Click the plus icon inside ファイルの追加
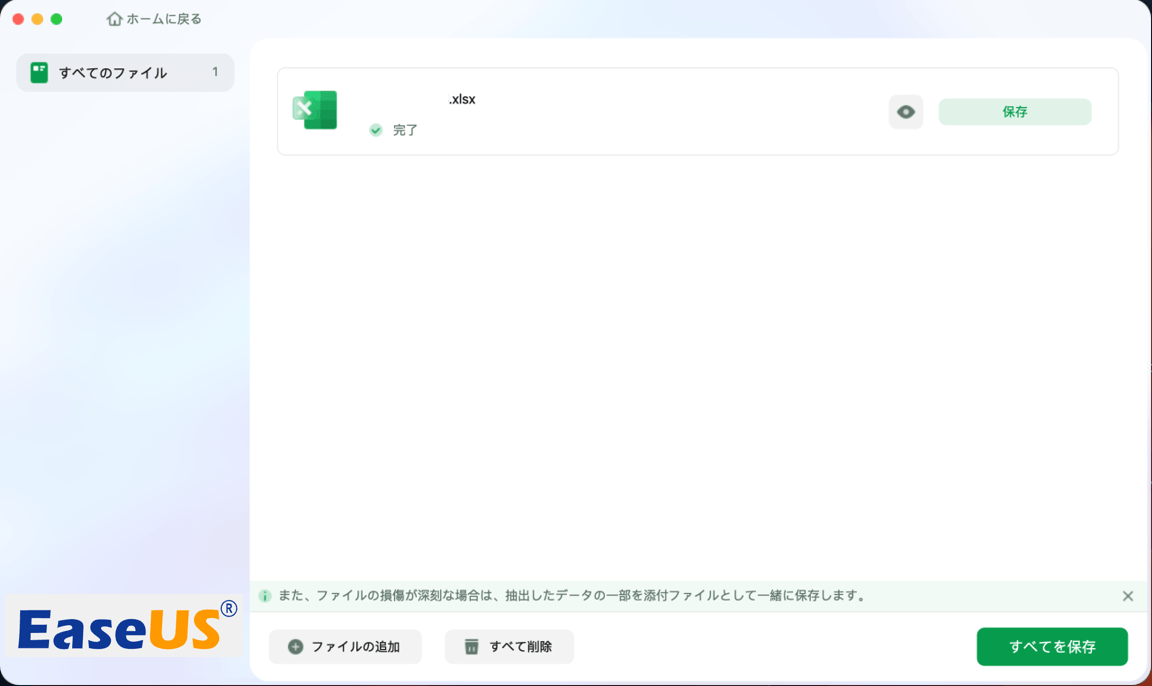This screenshot has height=686, width=1152. tap(294, 646)
